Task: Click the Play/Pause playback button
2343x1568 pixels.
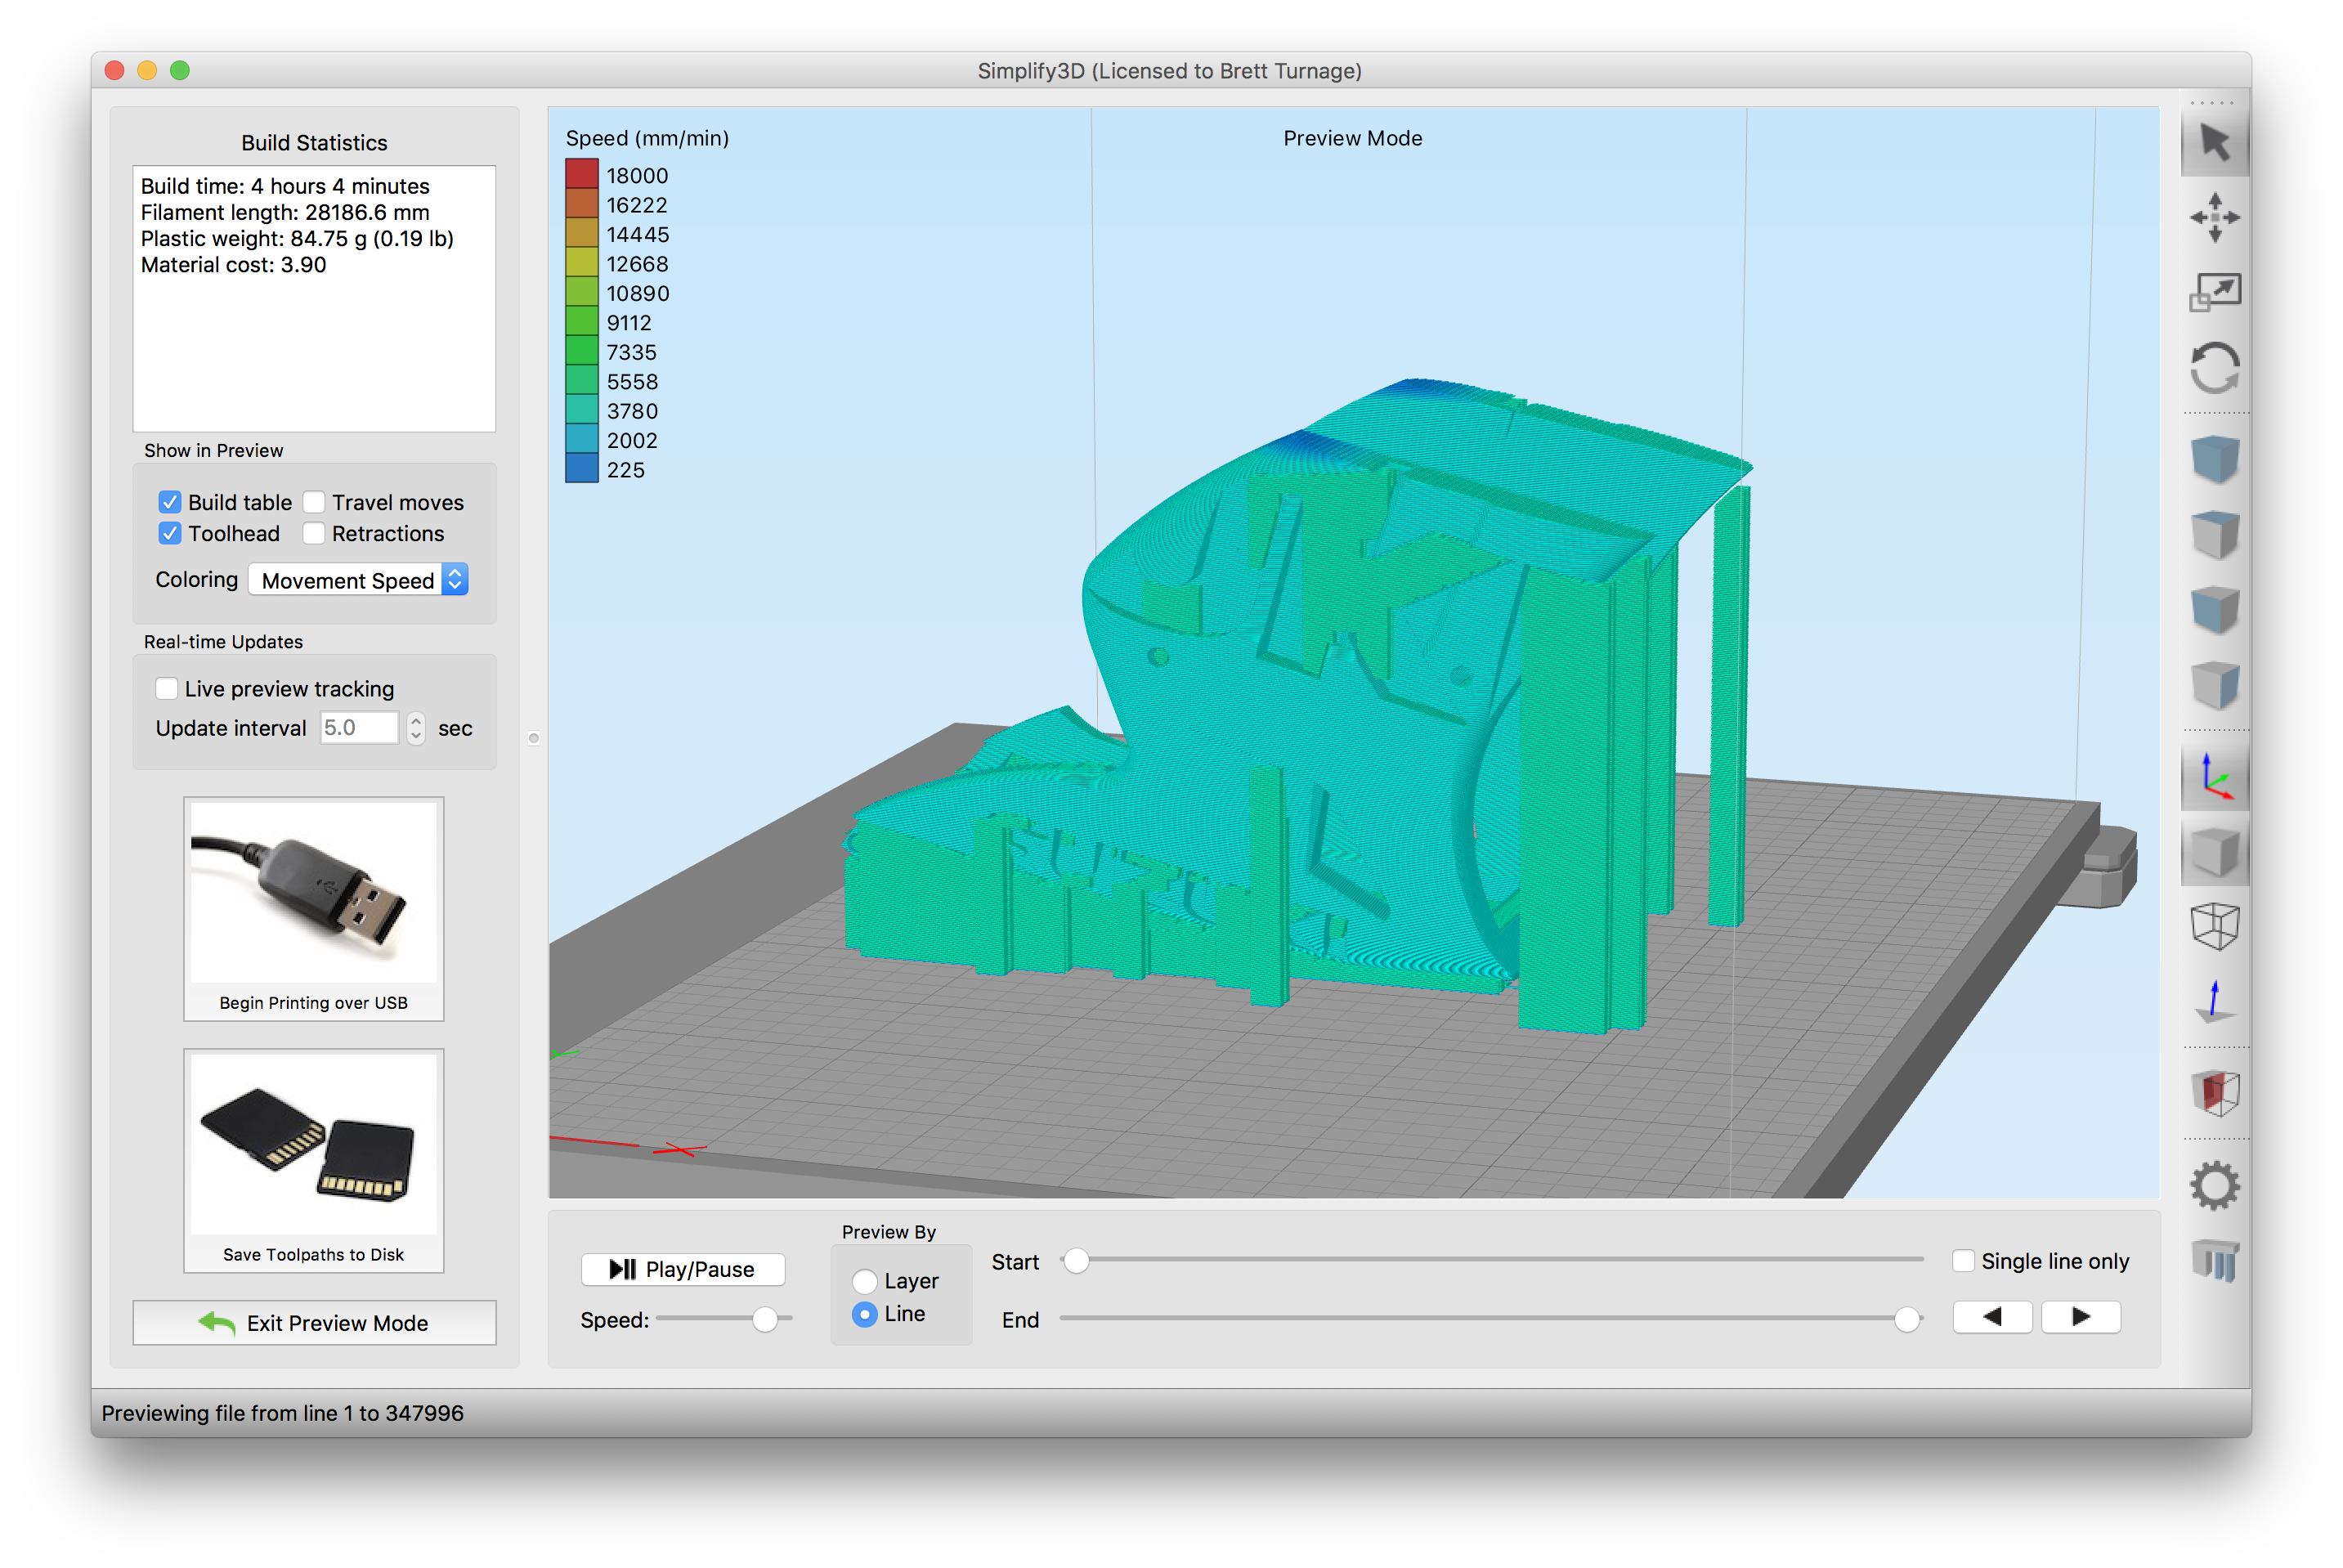Action: 684,1269
